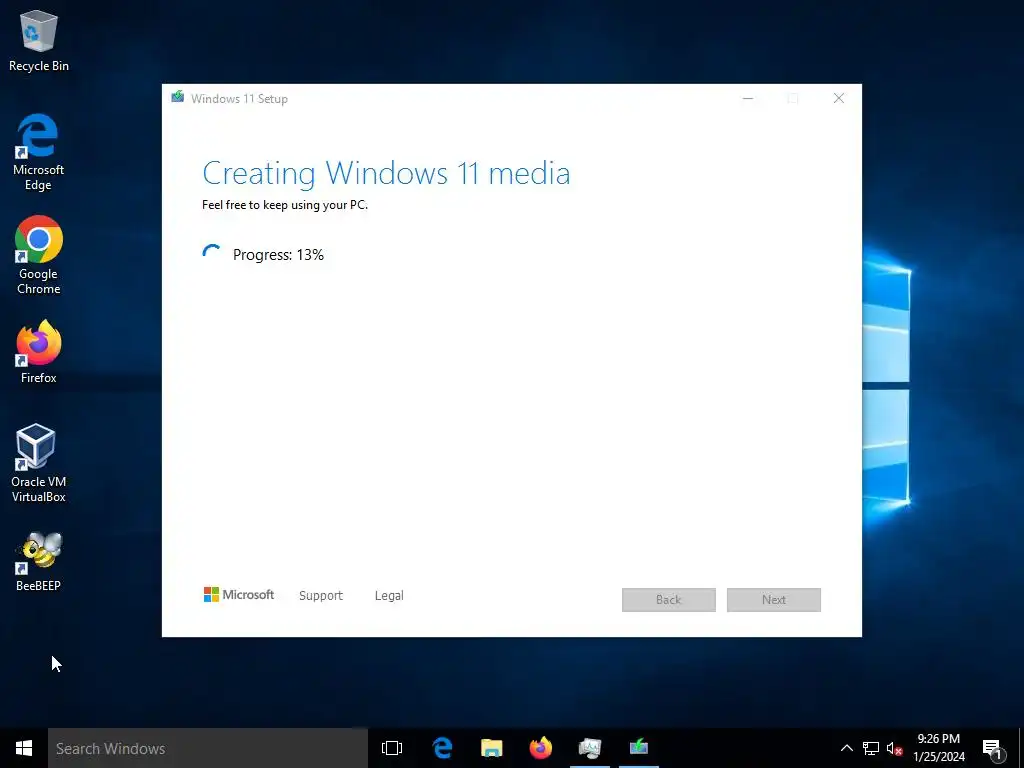Open the Recycle Bin desktop icon

39,40
